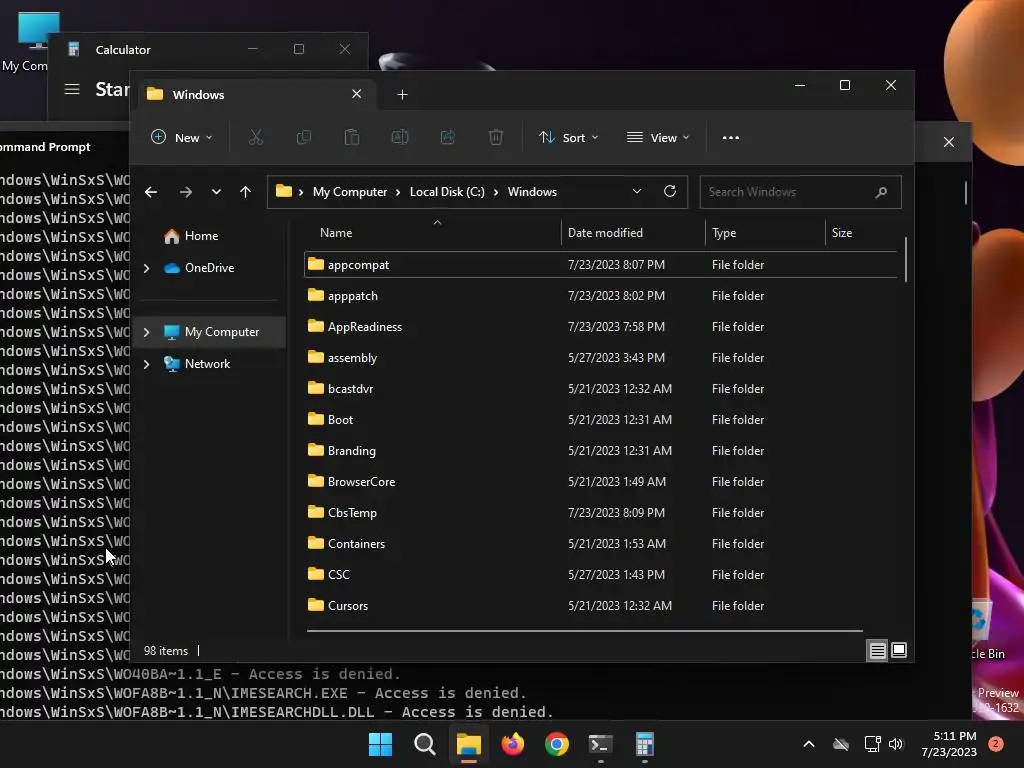This screenshot has width=1024, height=768.
Task: Open volume control in system tray
Action: tap(895, 744)
